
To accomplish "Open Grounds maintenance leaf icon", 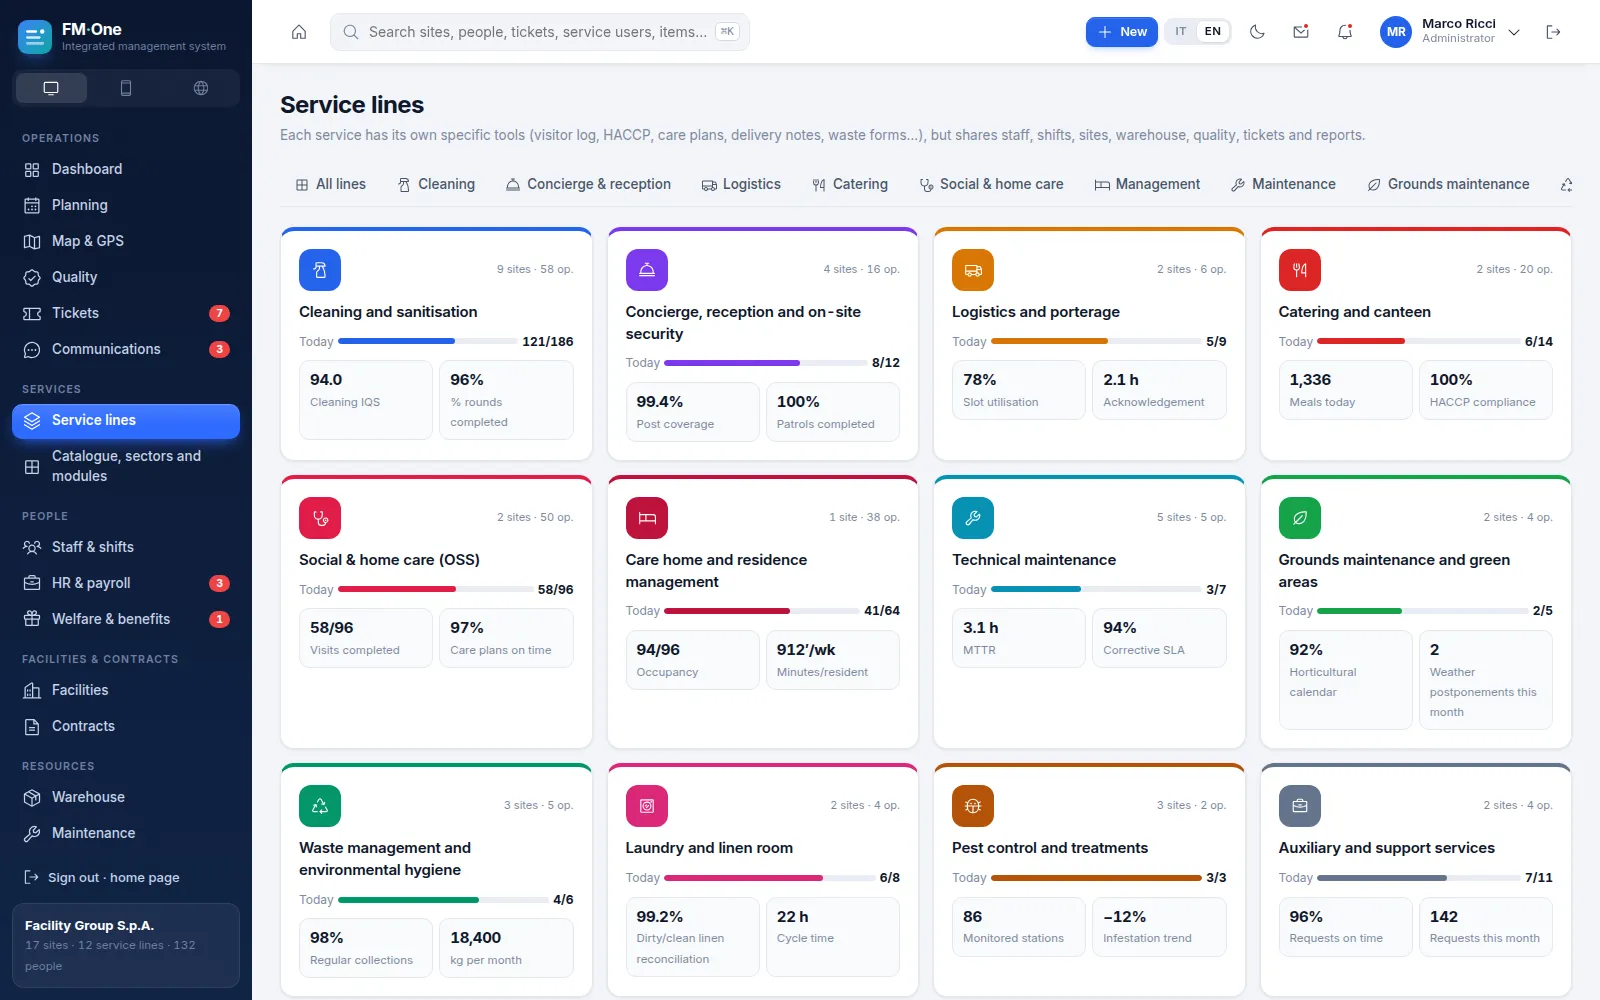I will tap(1300, 518).
